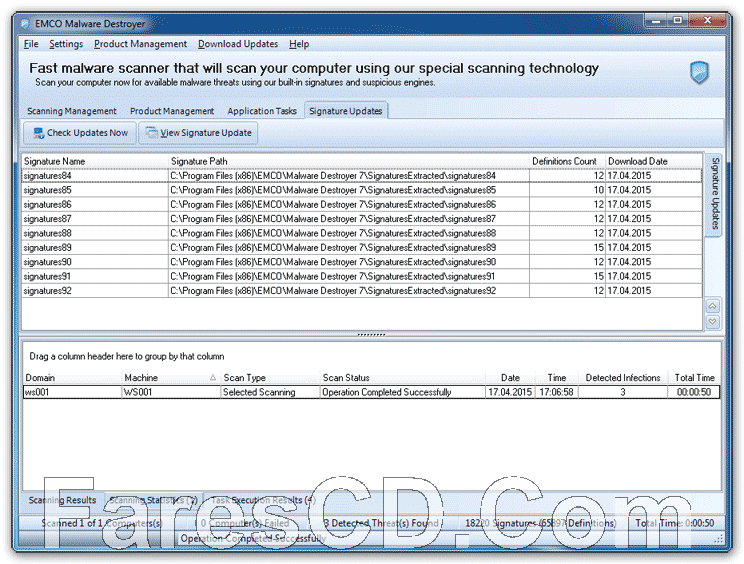Click the Machine column header
This screenshot has width=744, height=564.
point(171,378)
